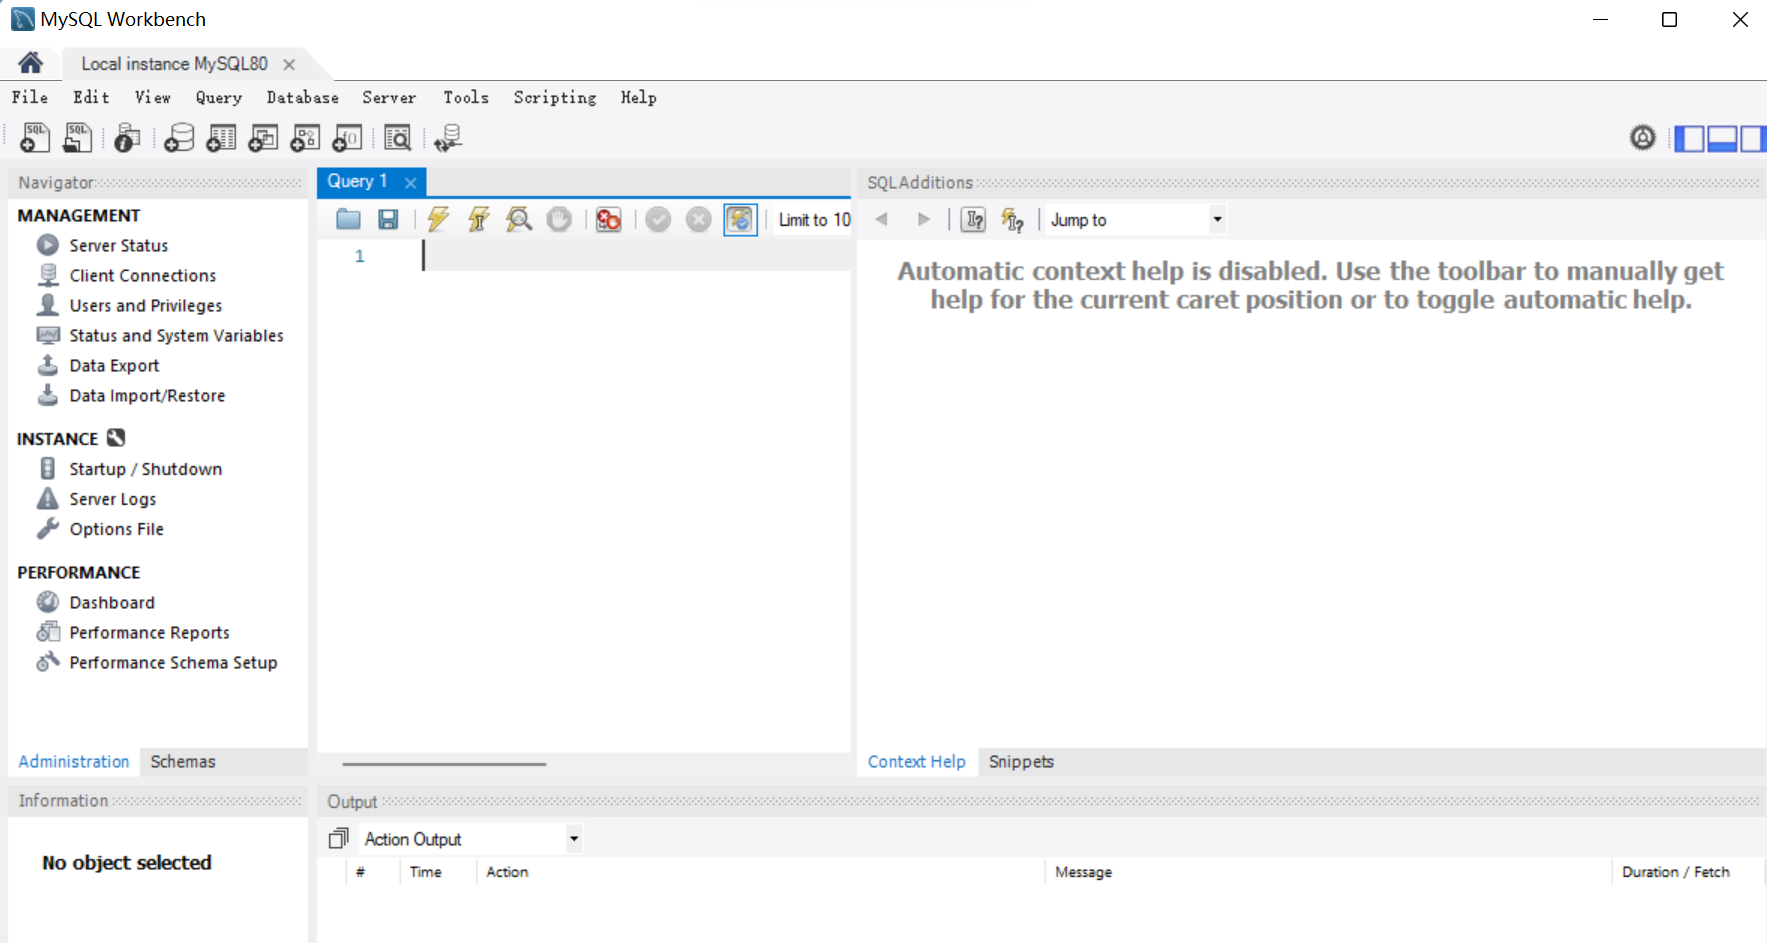Create a new stored procedure icon
The width and height of the screenshot is (1767, 943).
pos(305,137)
